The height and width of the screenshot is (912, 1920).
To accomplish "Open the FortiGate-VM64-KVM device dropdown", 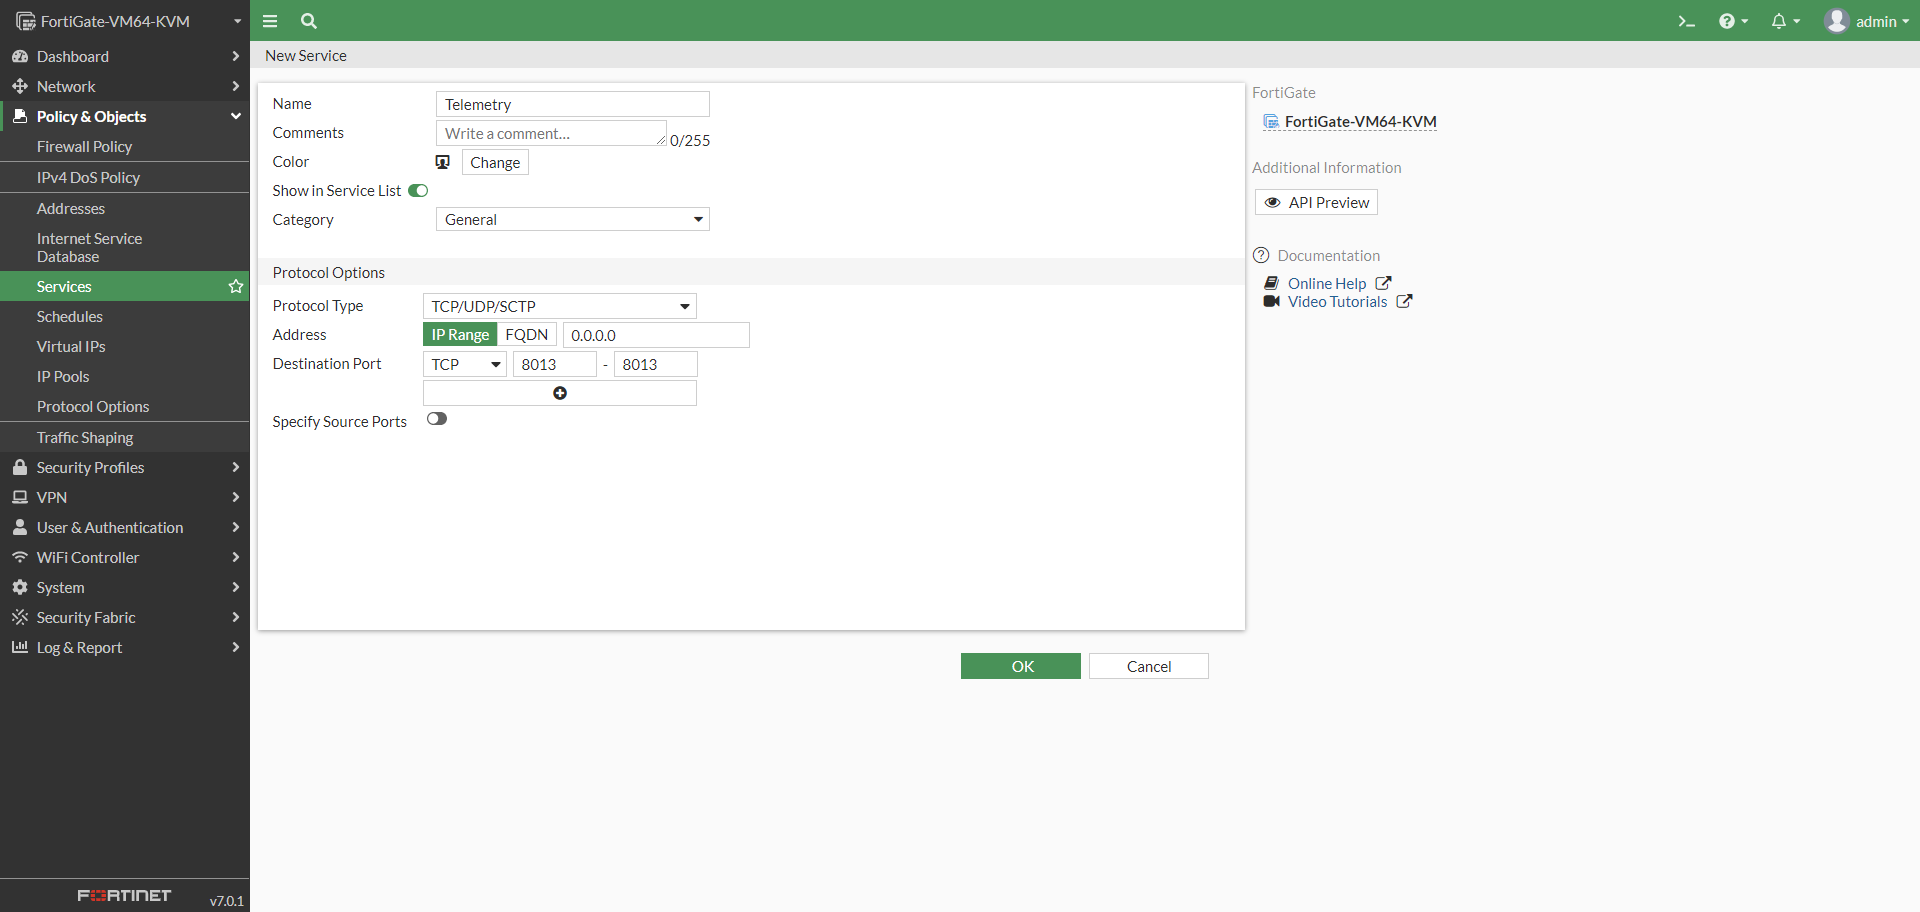I will (129, 21).
